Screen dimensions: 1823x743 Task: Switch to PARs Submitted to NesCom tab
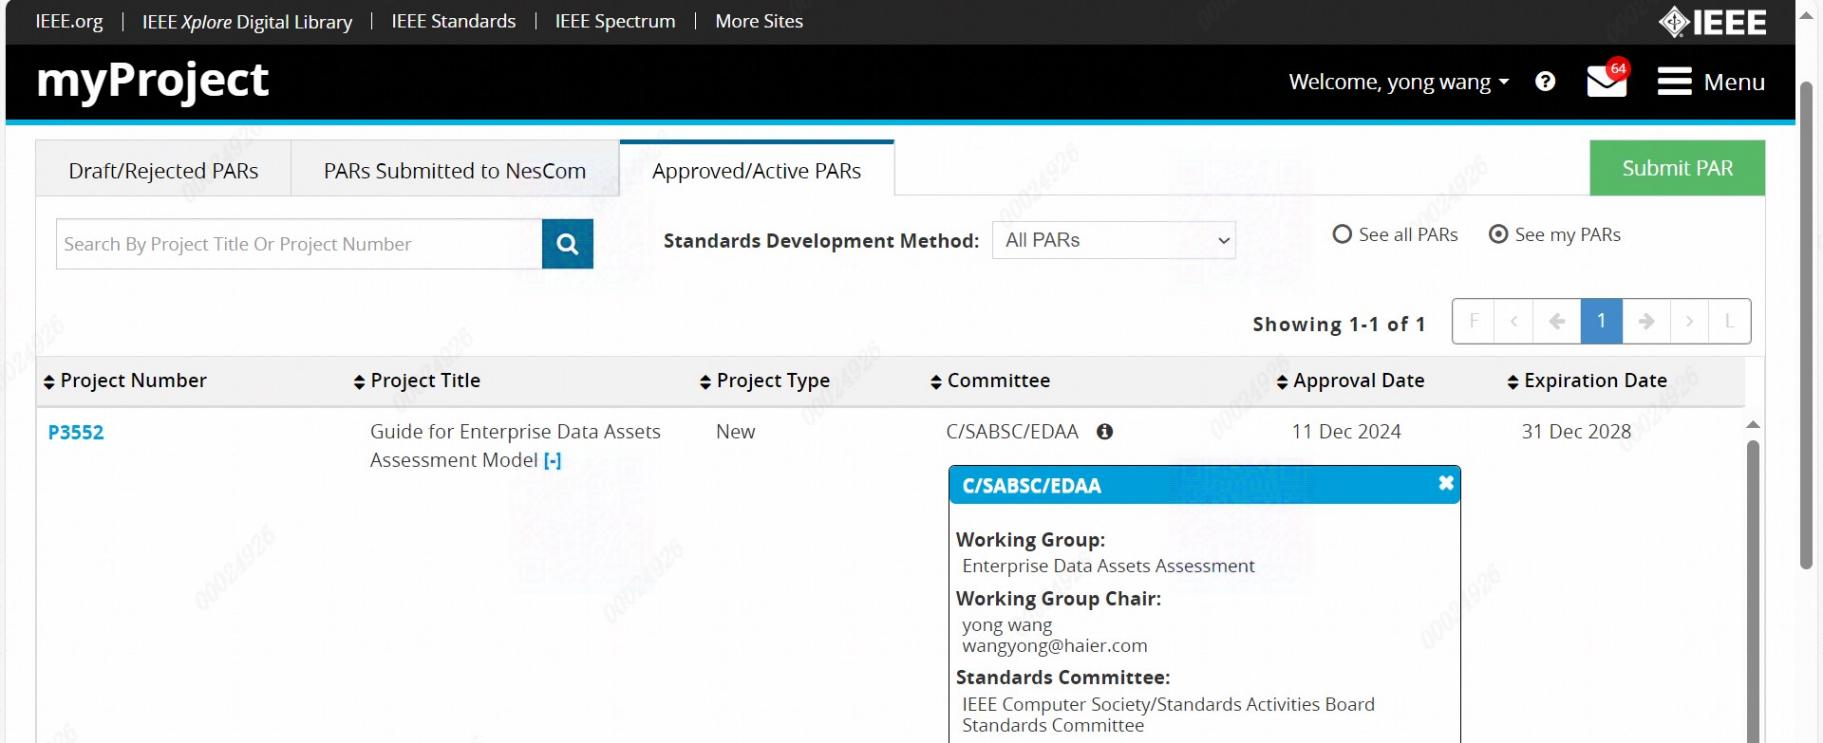click(454, 171)
